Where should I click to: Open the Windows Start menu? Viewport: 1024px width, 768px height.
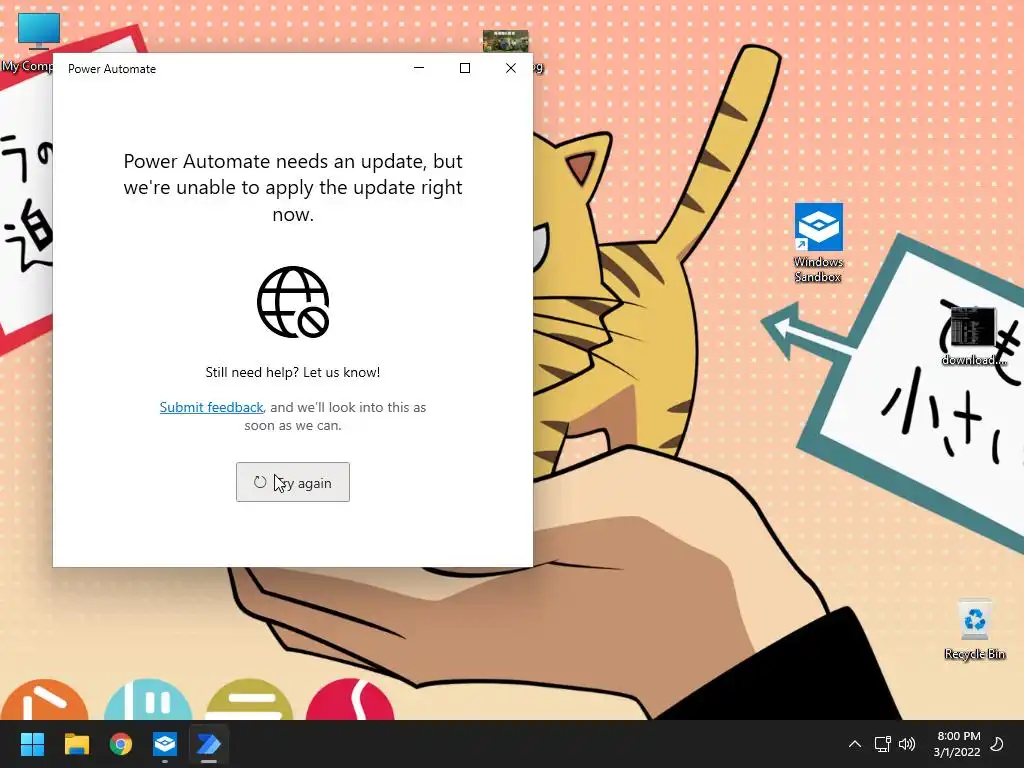coord(32,744)
